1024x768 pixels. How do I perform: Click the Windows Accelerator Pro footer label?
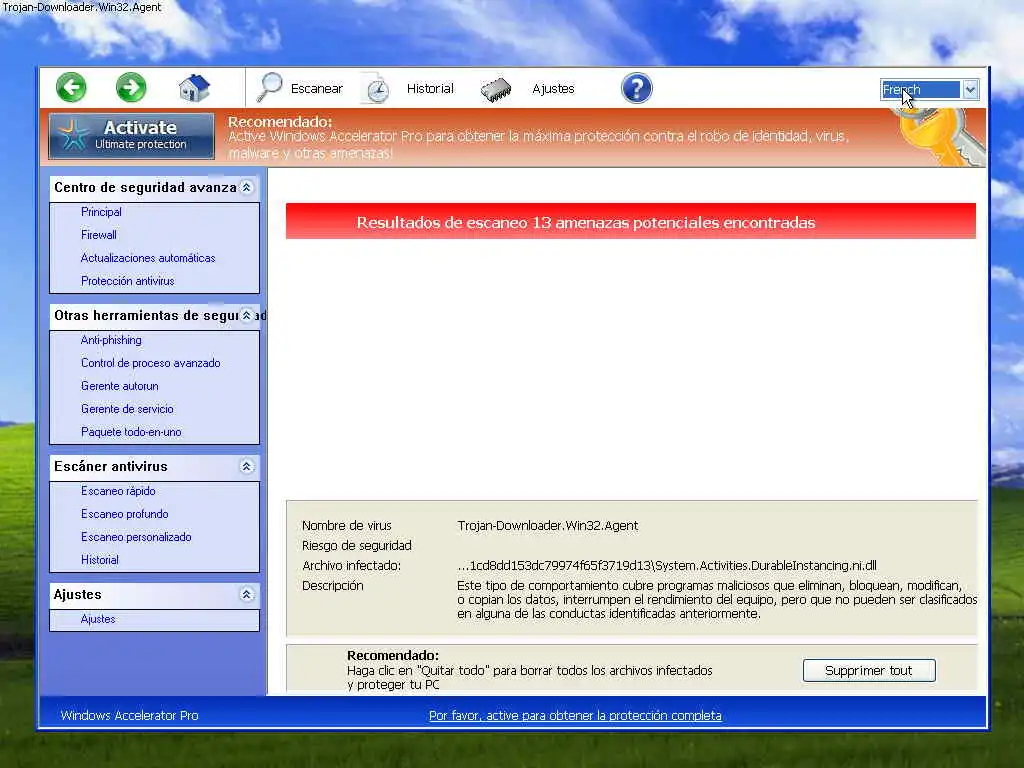pos(129,716)
